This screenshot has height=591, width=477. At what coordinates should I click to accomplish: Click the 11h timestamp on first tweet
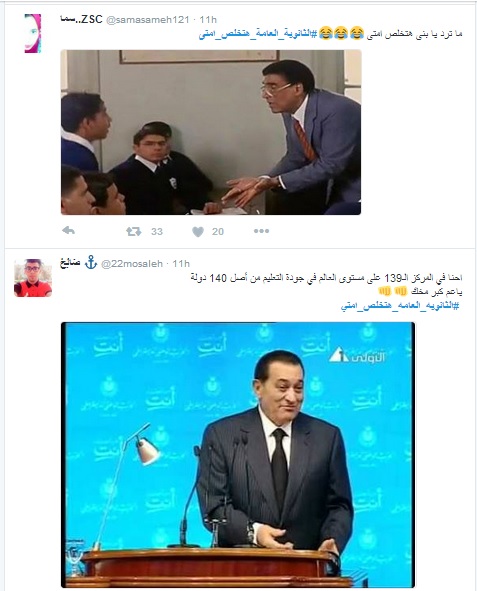208,20
